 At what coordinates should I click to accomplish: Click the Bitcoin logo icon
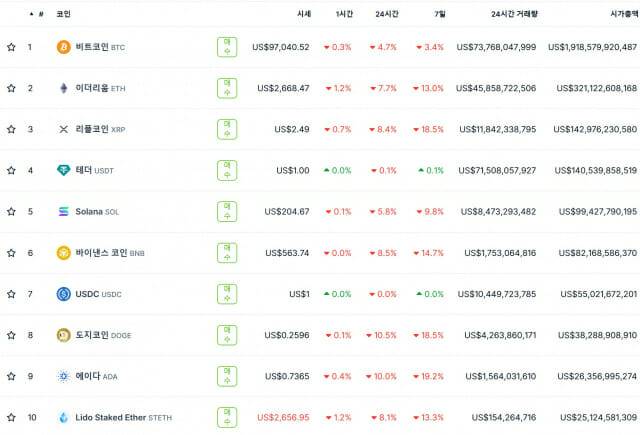(64, 47)
